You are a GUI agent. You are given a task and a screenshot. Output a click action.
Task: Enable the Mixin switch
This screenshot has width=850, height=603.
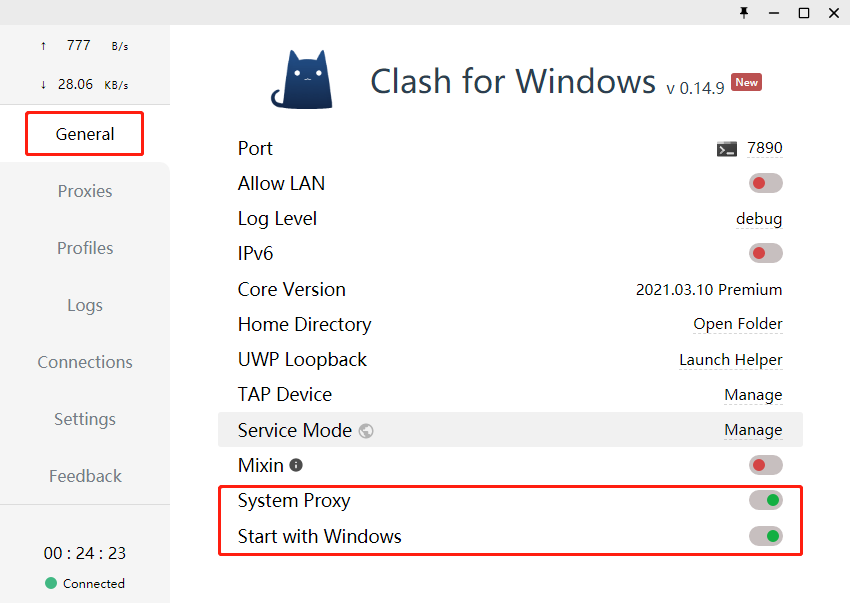tap(766, 465)
